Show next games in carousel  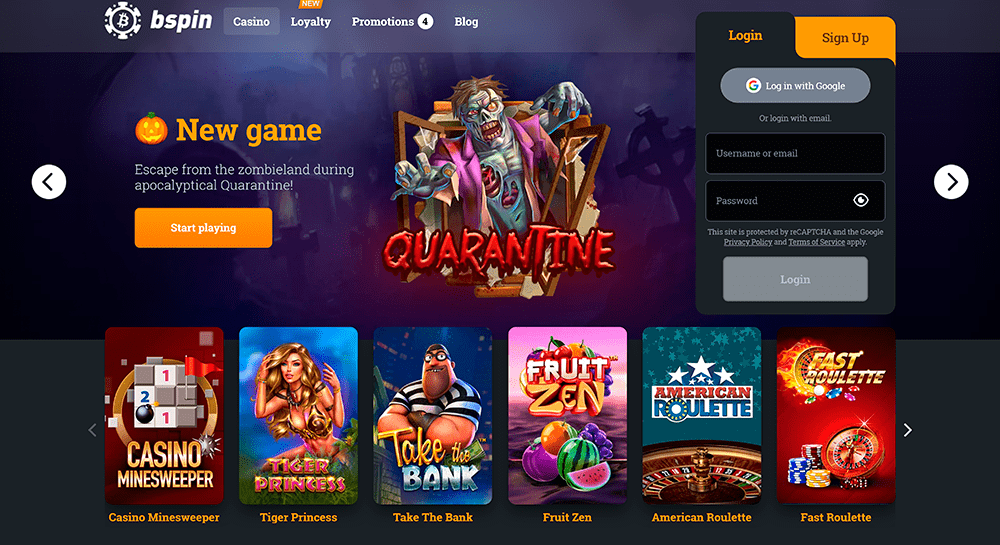pos(908,430)
